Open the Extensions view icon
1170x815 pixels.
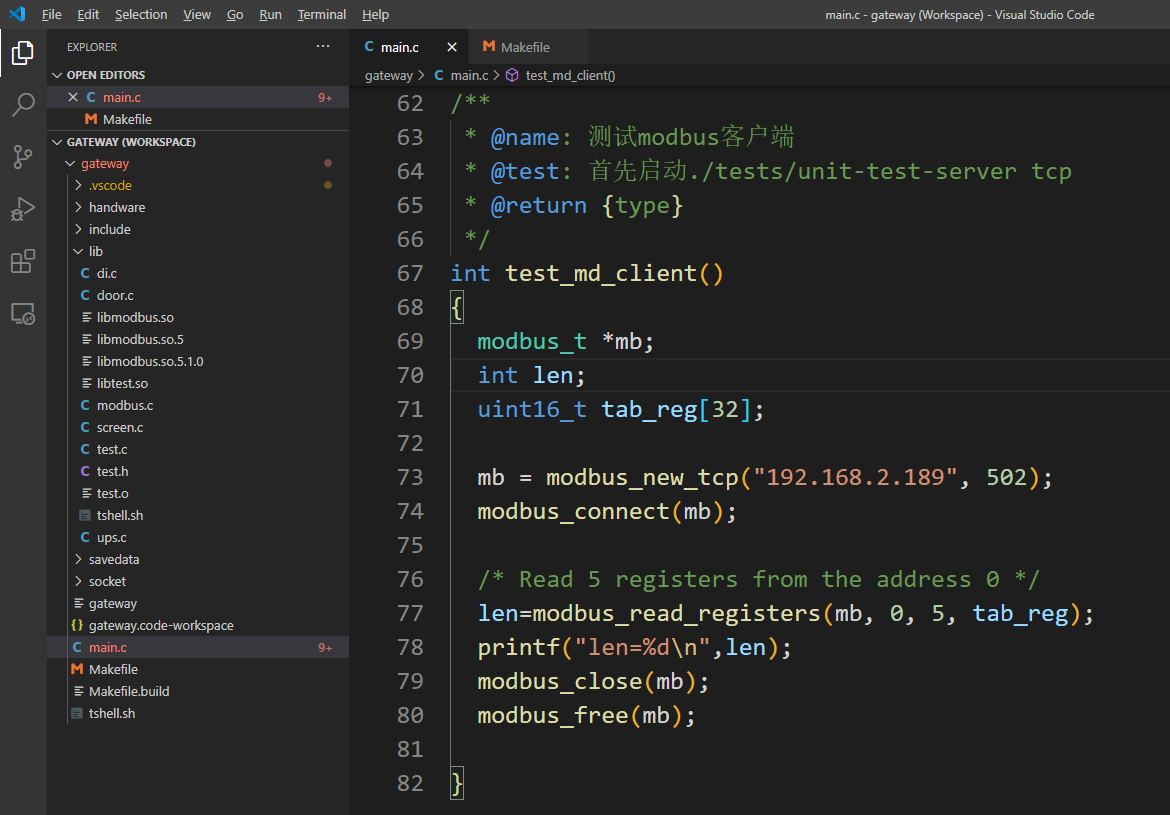(x=23, y=262)
